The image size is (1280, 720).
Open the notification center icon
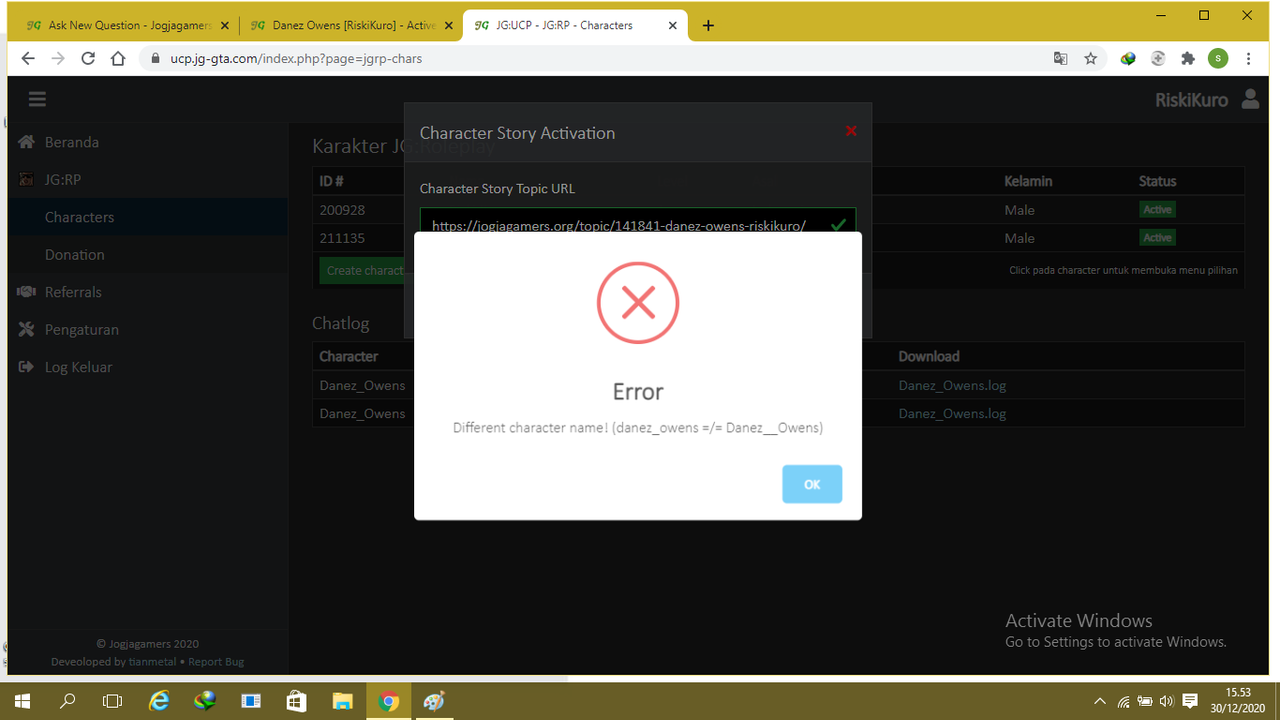point(1190,701)
